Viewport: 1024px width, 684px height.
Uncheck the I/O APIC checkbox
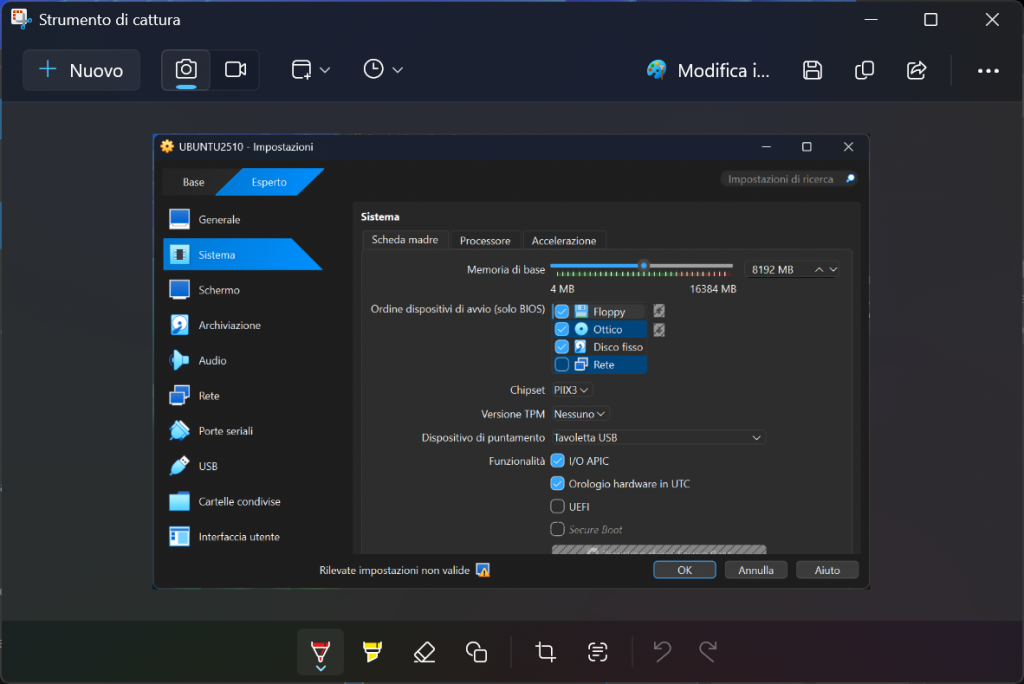click(x=558, y=461)
